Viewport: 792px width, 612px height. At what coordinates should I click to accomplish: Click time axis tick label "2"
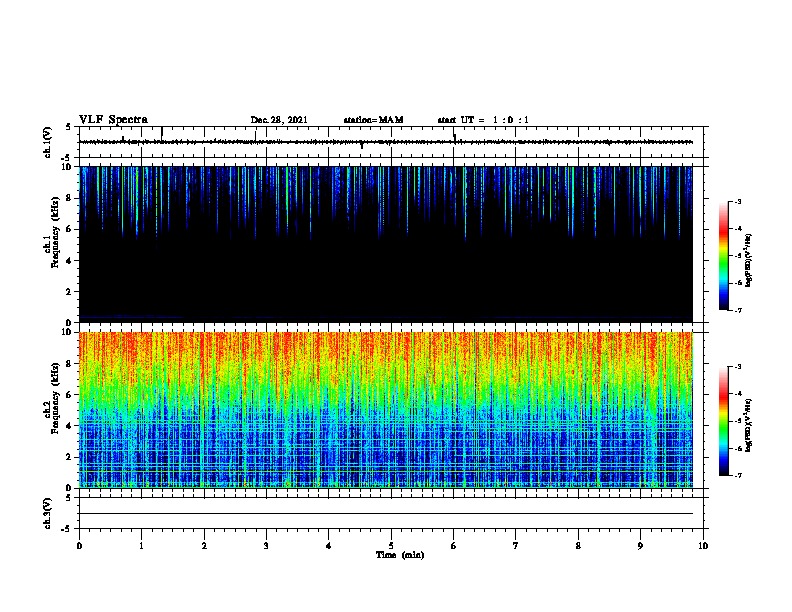(x=204, y=545)
